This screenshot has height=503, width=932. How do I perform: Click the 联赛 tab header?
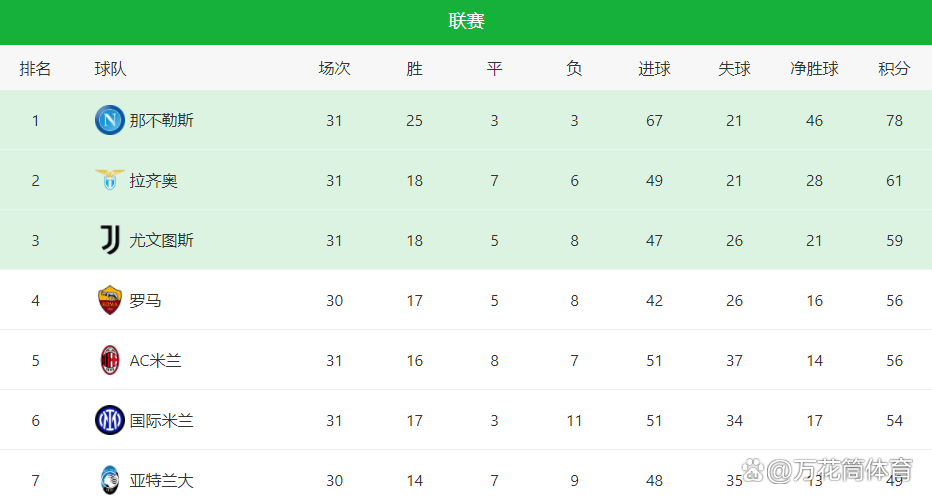(467, 21)
